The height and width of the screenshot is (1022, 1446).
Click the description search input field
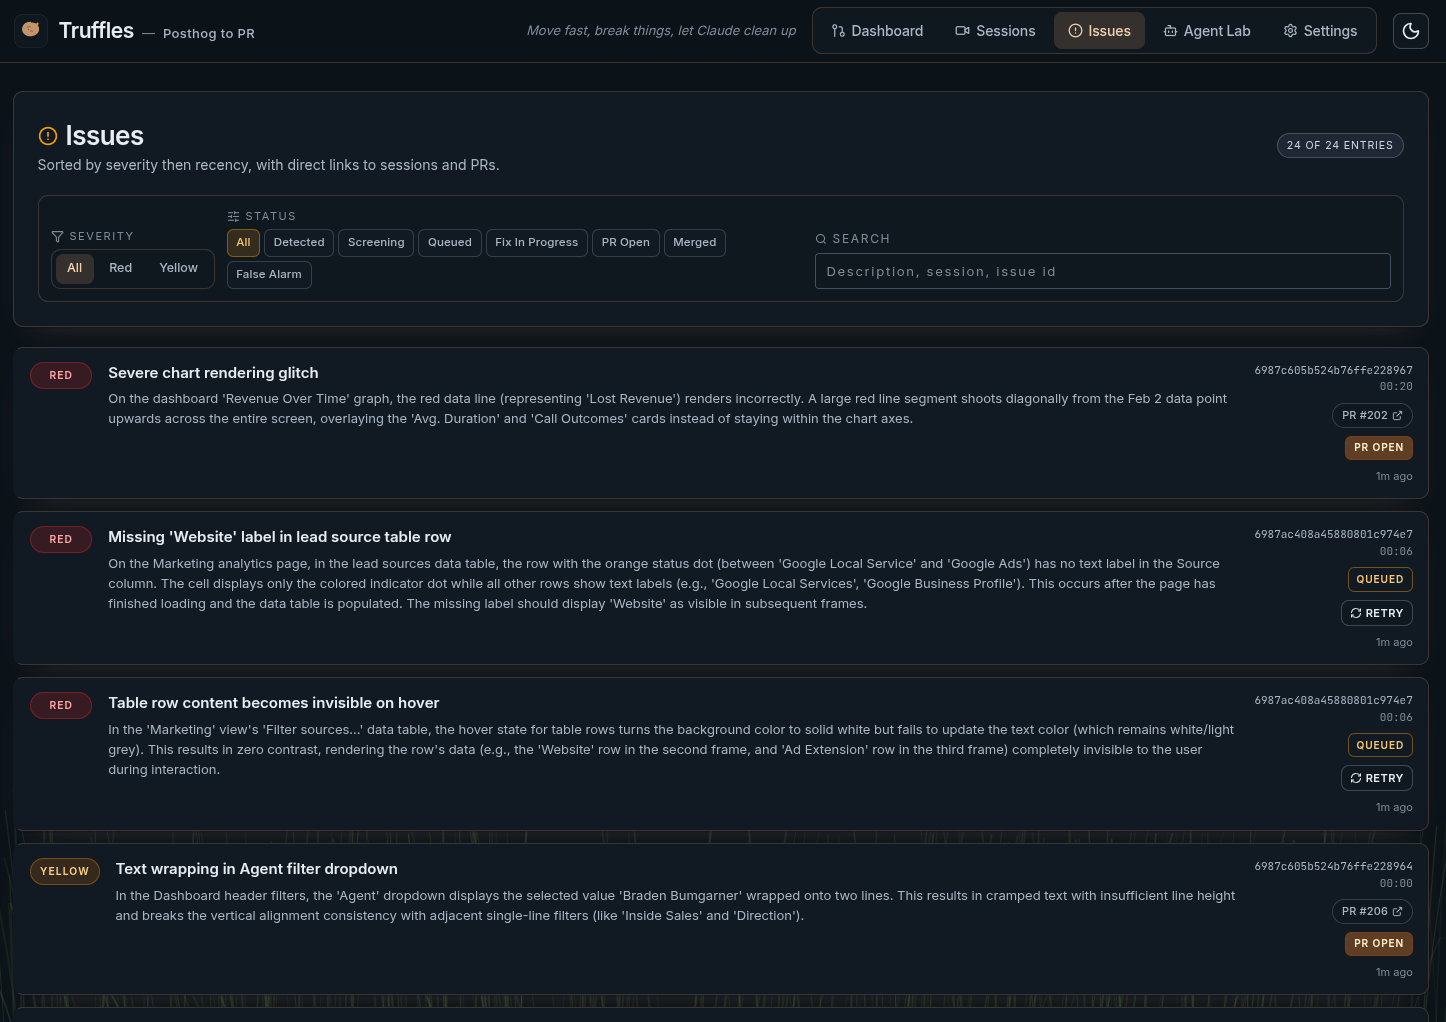point(1102,271)
